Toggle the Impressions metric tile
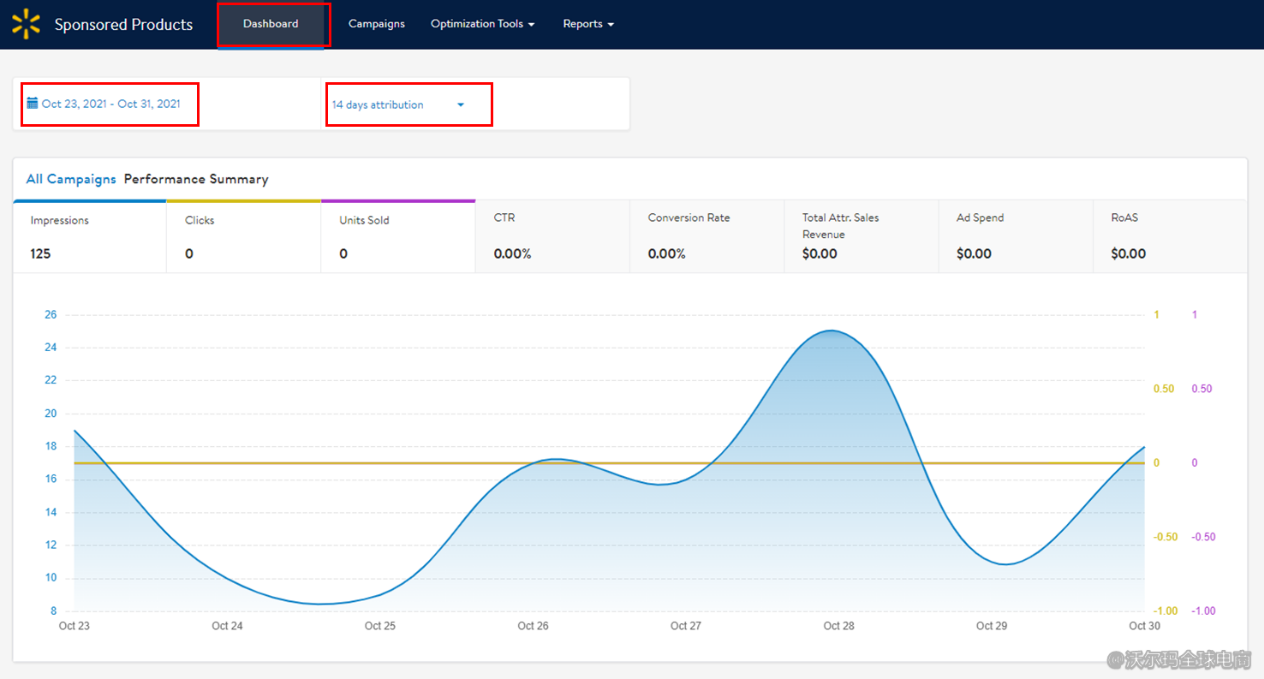This screenshot has height=679, width=1264. coord(89,237)
